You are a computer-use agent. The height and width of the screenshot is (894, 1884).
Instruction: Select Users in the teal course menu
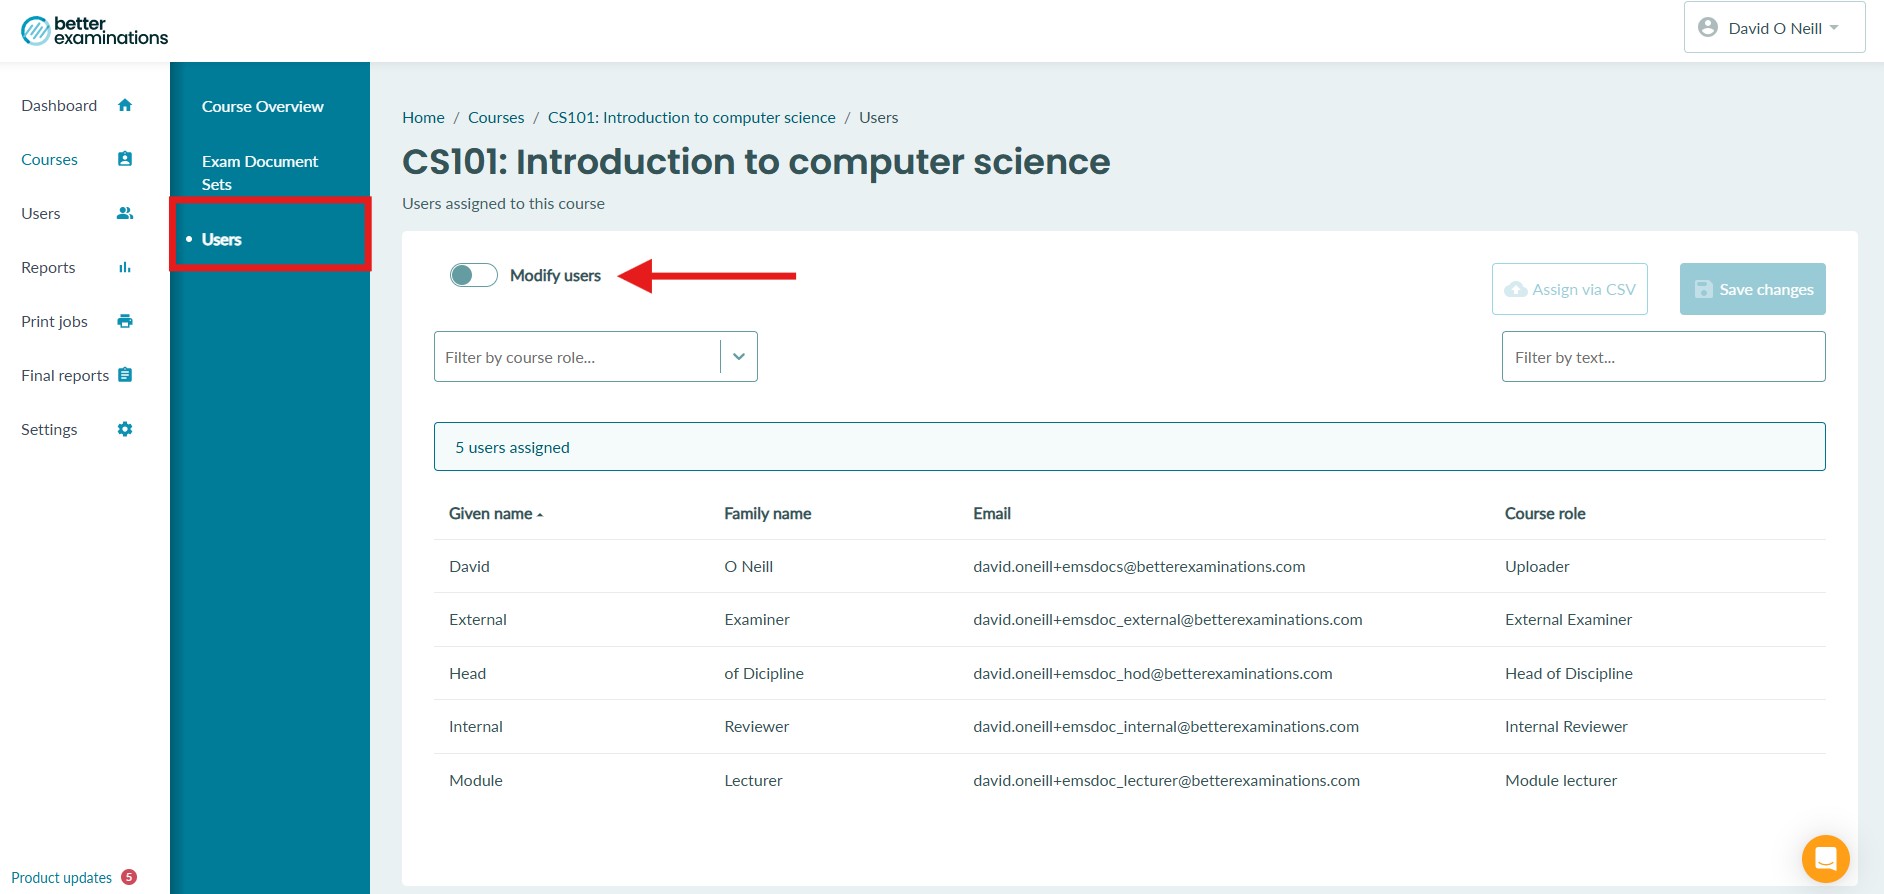pos(222,239)
